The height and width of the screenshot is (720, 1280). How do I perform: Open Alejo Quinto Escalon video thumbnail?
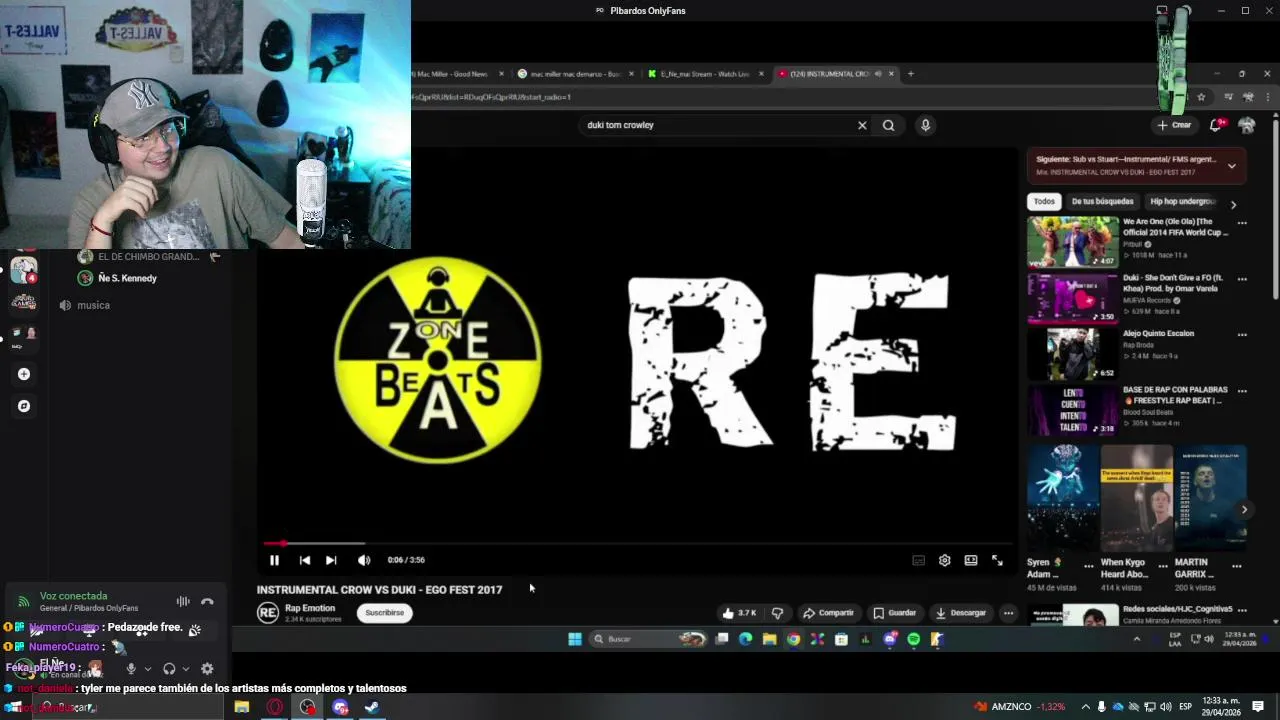point(1073,354)
